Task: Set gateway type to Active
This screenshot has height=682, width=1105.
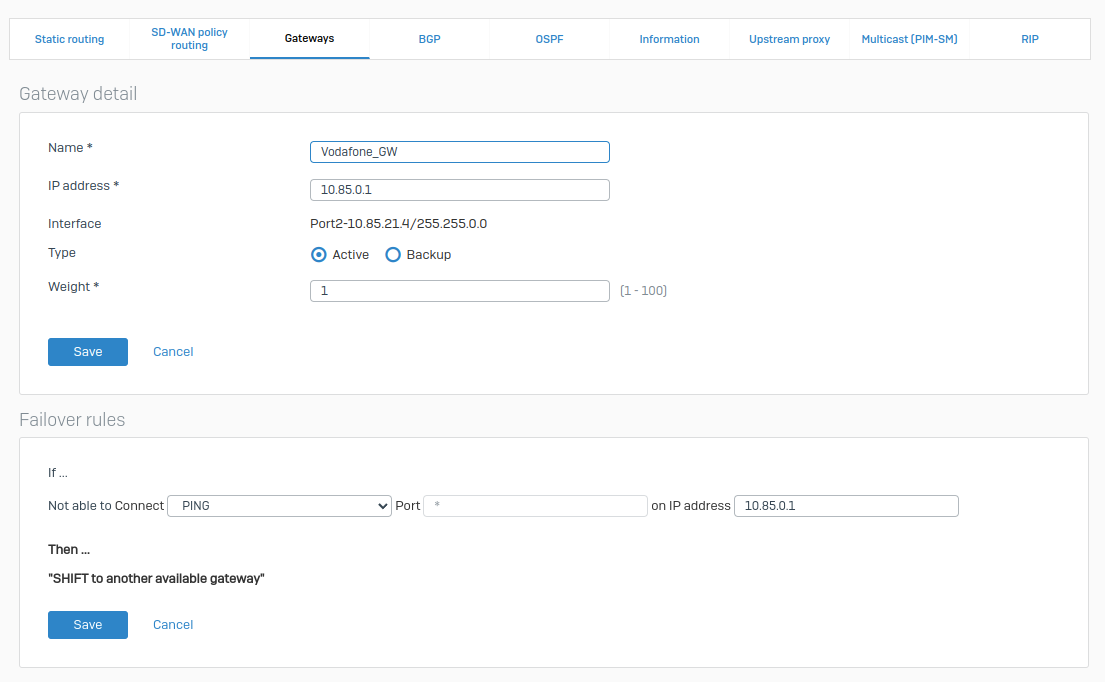Action: point(318,254)
